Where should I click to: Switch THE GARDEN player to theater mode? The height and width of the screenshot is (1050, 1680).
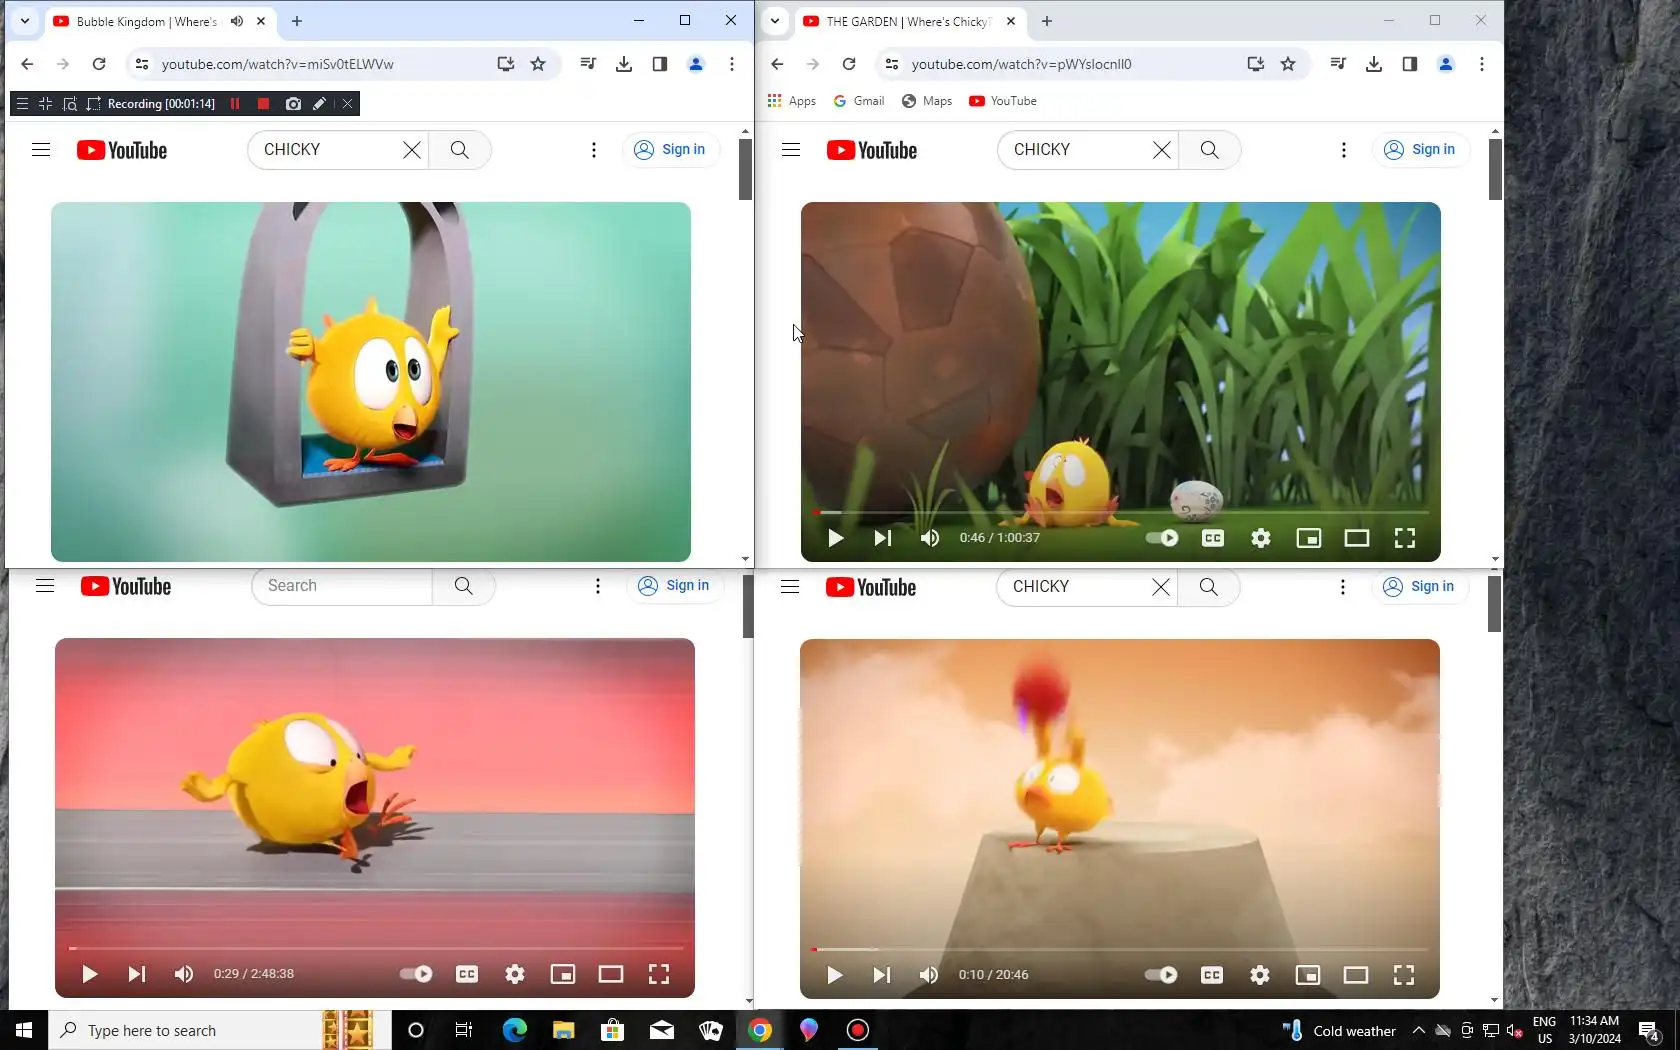pos(1357,538)
